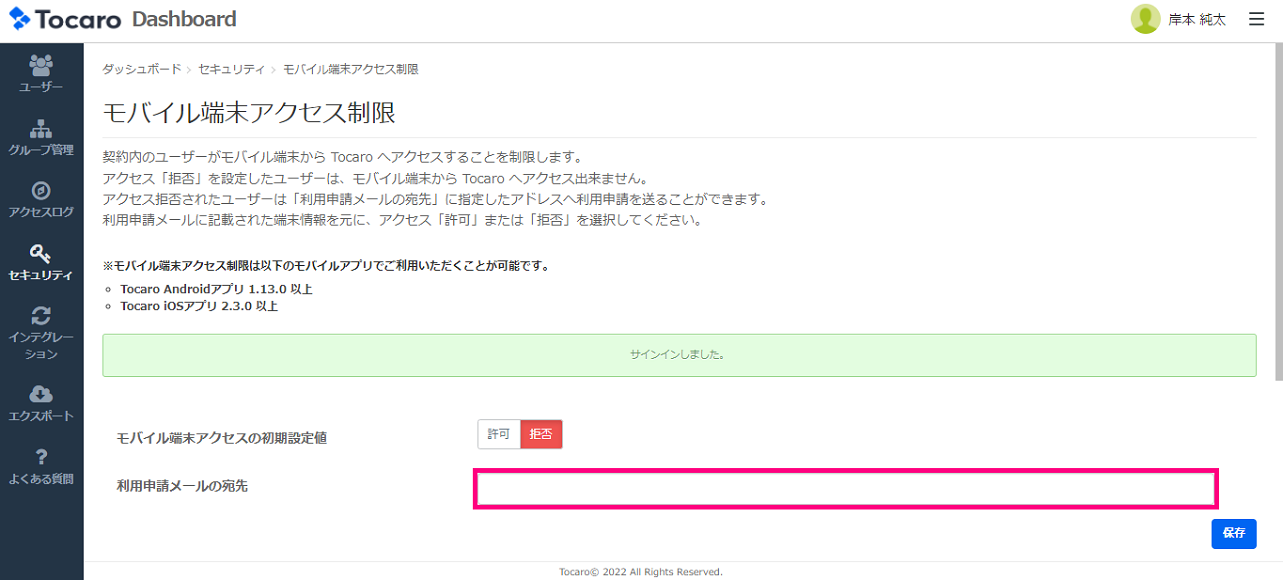Image resolution: width=1283 pixels, height=580 pixels.
Task: Open the エクスポート cloud download icon
Action: [41, 394]
